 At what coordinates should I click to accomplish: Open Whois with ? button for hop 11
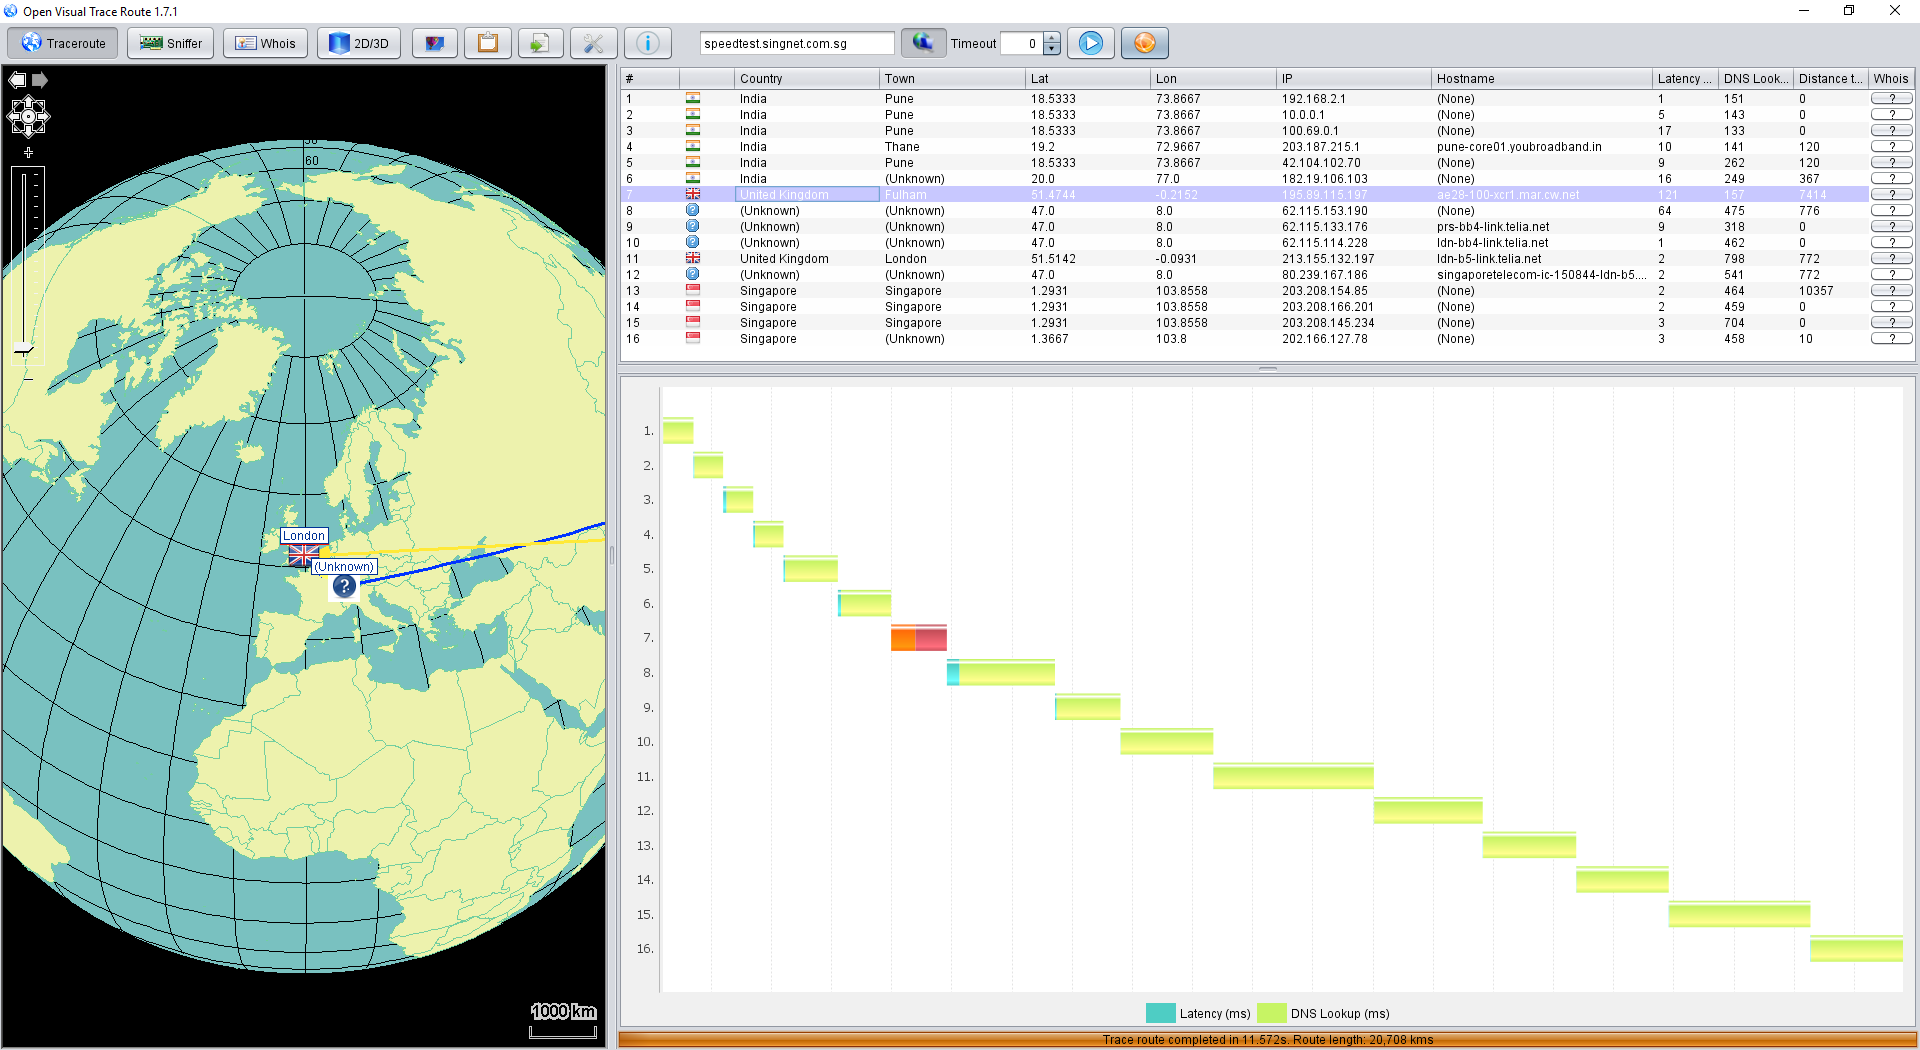1891,259
